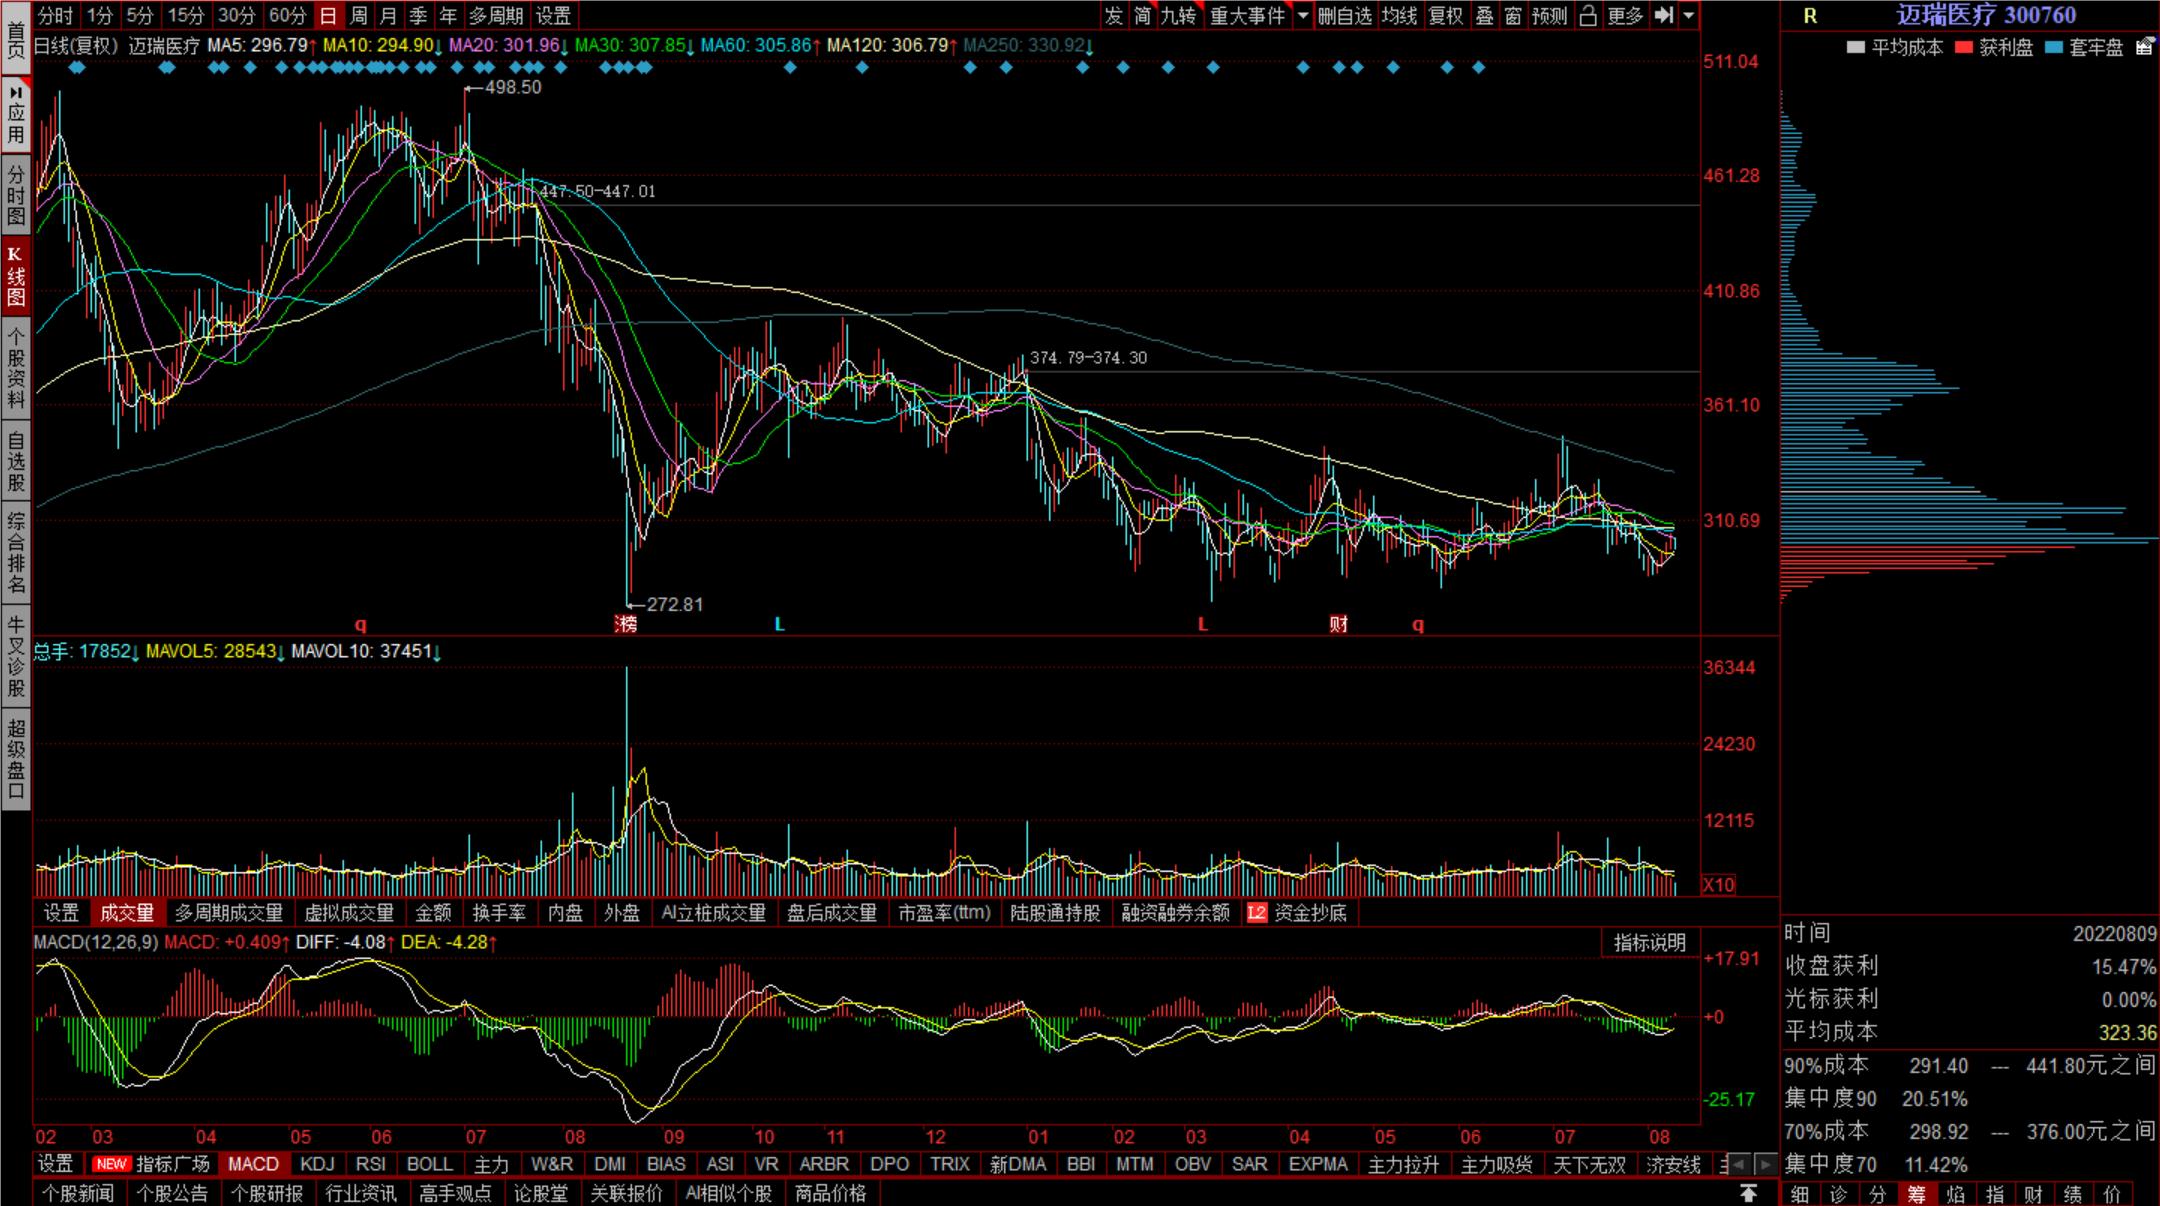Switch to the 周 weekly period tab

point(358,15)
